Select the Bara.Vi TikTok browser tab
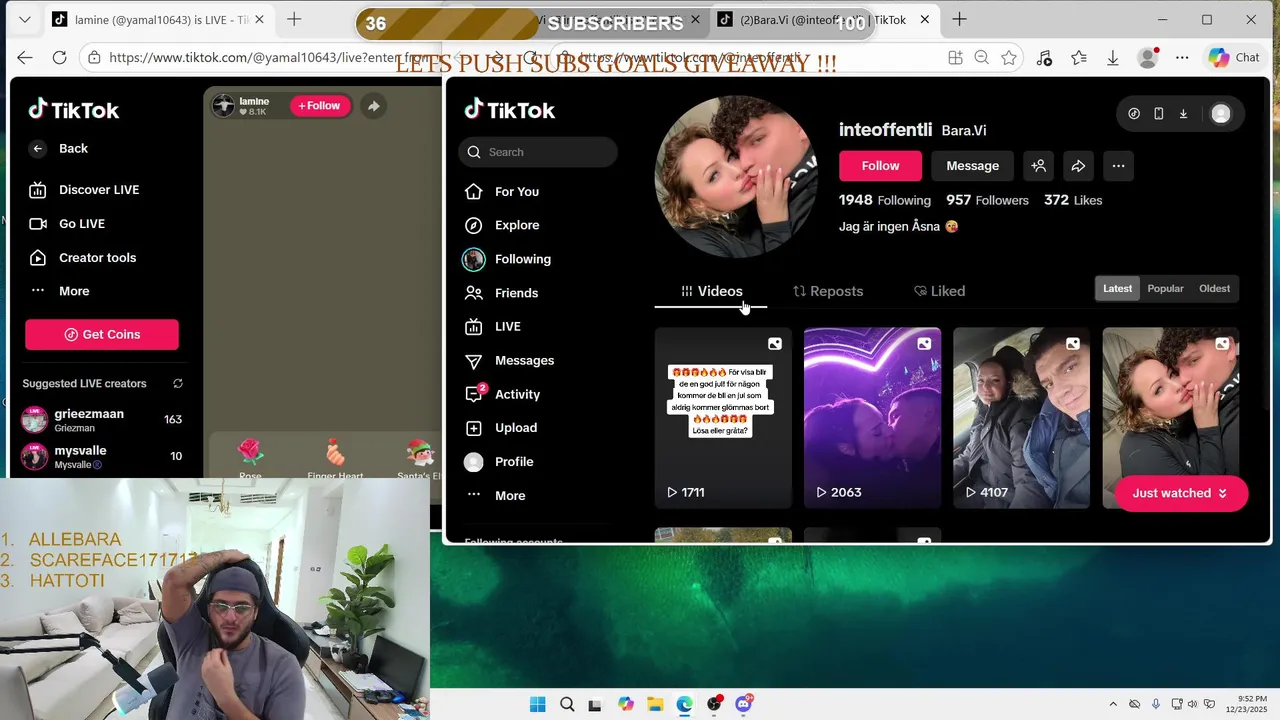 [x=823, y=19]
